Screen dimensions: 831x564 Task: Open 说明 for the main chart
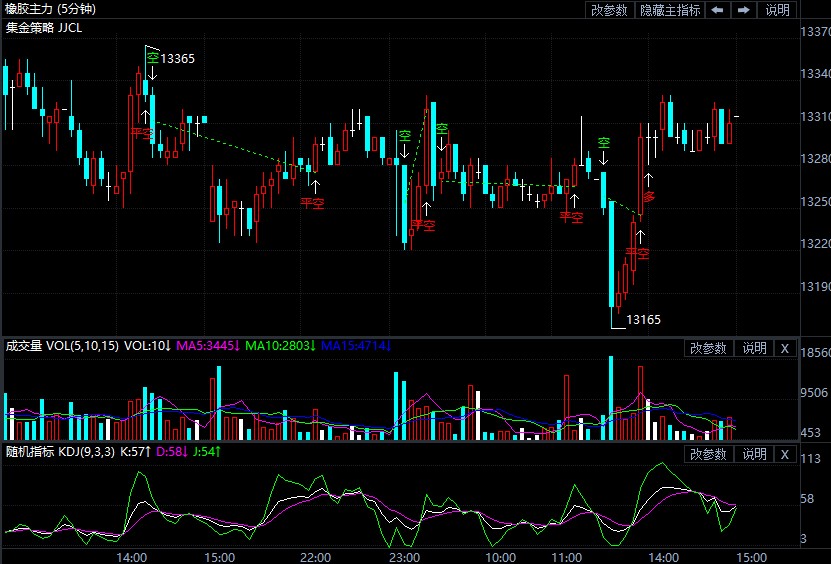777,10
